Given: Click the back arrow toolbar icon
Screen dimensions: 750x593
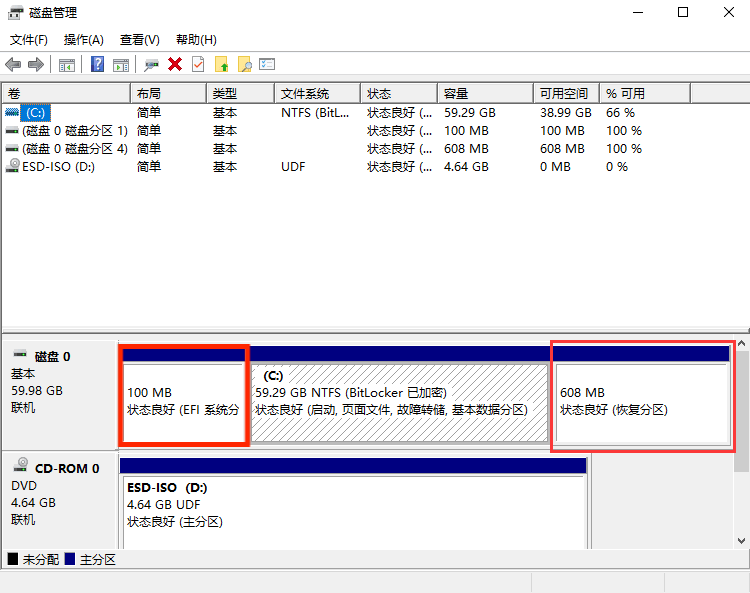Looking at the screenshot, I should (13, 64).
